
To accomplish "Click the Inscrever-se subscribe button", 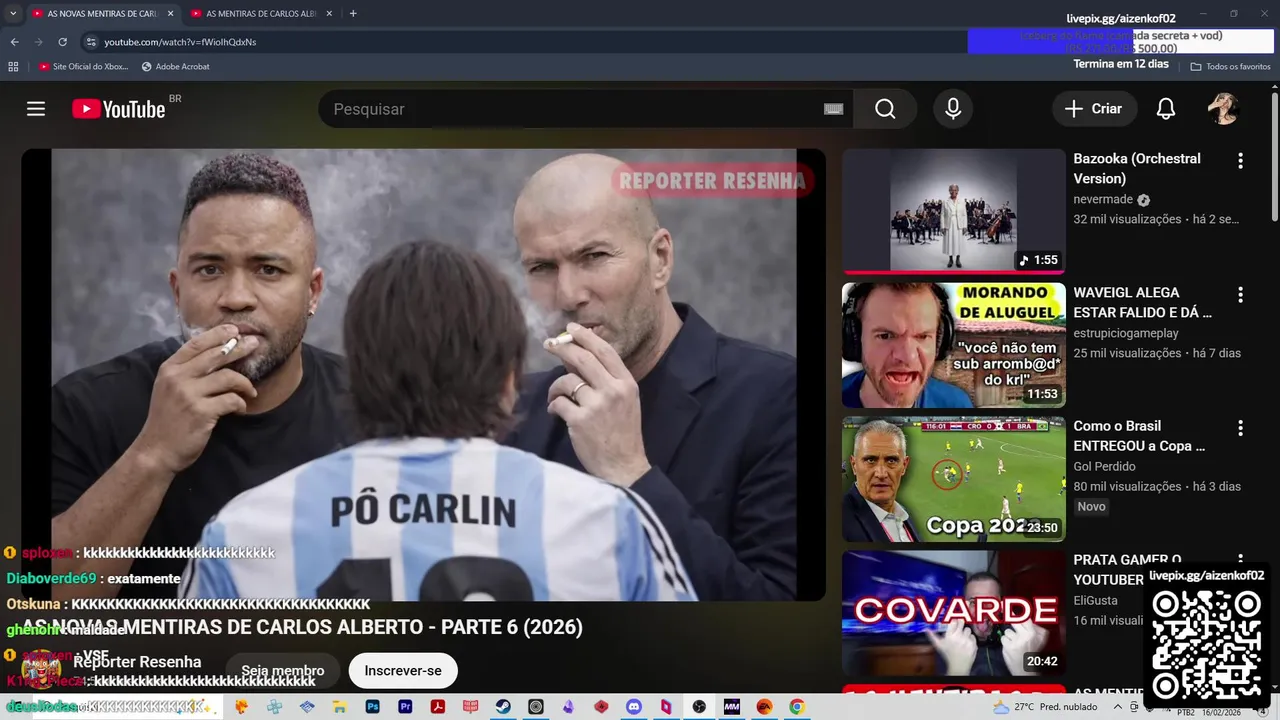I will point(403,671).
